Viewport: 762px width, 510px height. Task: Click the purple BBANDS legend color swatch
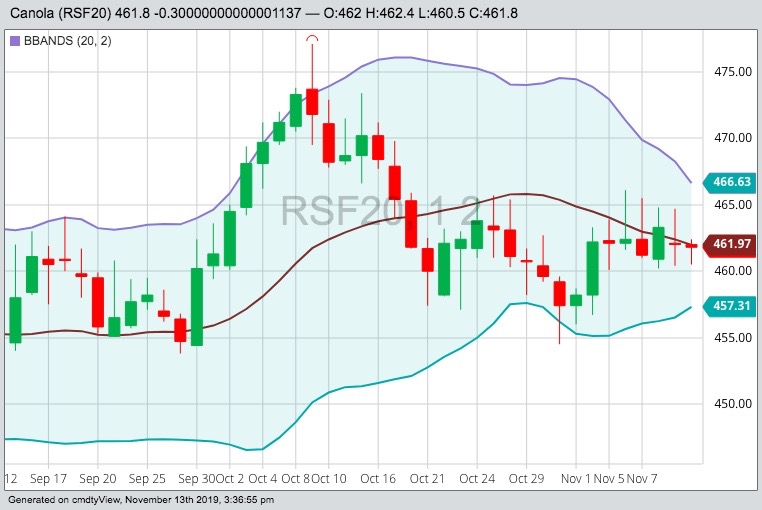pos(14,41)
